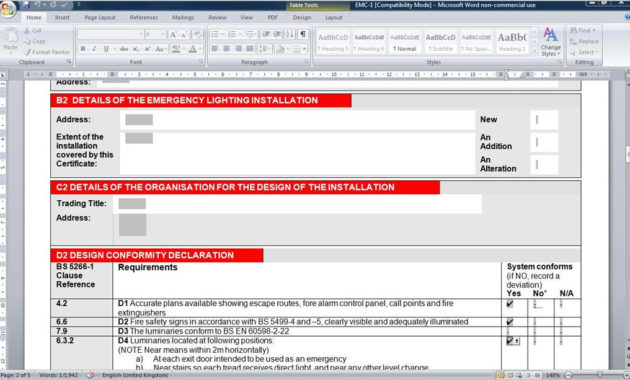Click the Grow Font icon
The image size is (630, 380).
pos(173,35)
